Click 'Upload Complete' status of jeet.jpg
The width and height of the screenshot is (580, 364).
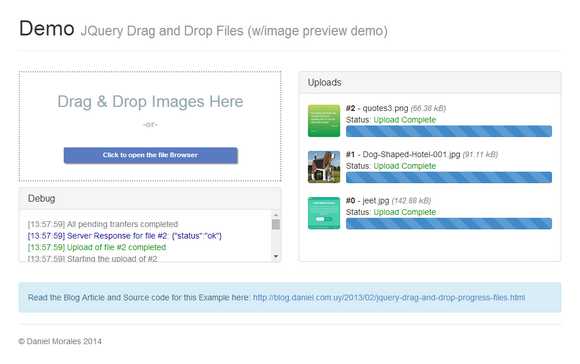[x=405, y=212]
